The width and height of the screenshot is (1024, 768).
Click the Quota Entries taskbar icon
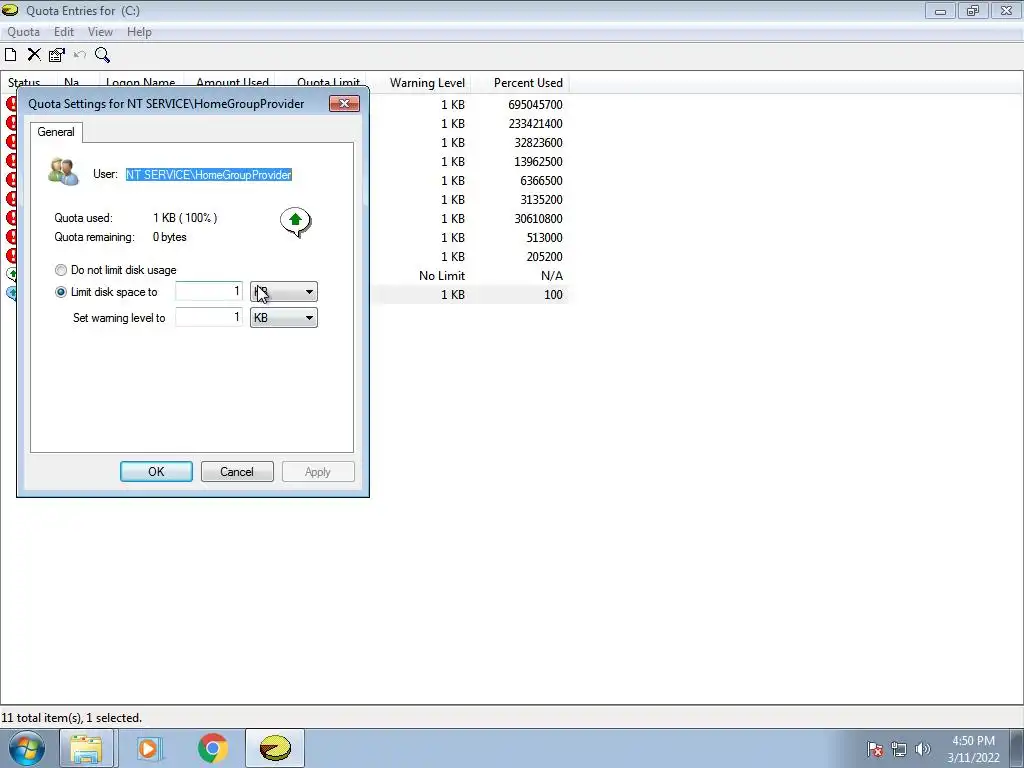(x=275, y=748)
